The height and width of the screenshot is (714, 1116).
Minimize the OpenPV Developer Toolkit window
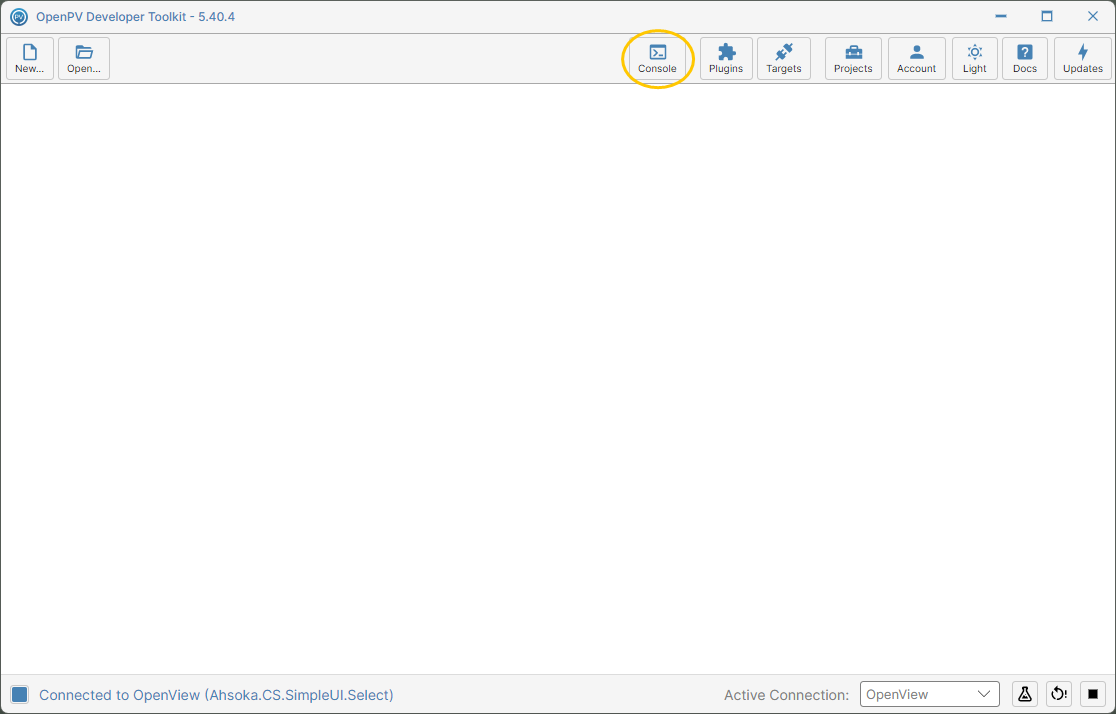(x=1001, y=16)
